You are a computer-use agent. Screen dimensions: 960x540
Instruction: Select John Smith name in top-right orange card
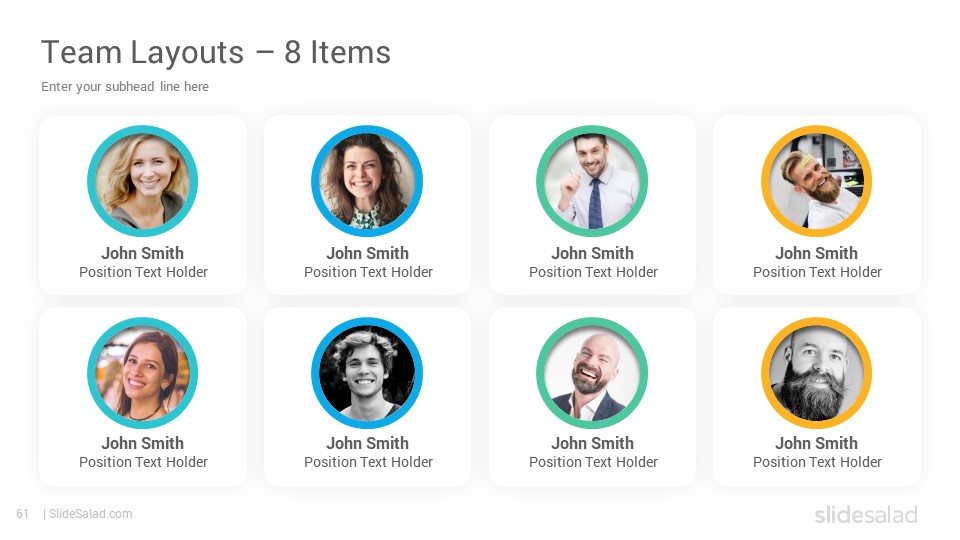click(817, 253)
